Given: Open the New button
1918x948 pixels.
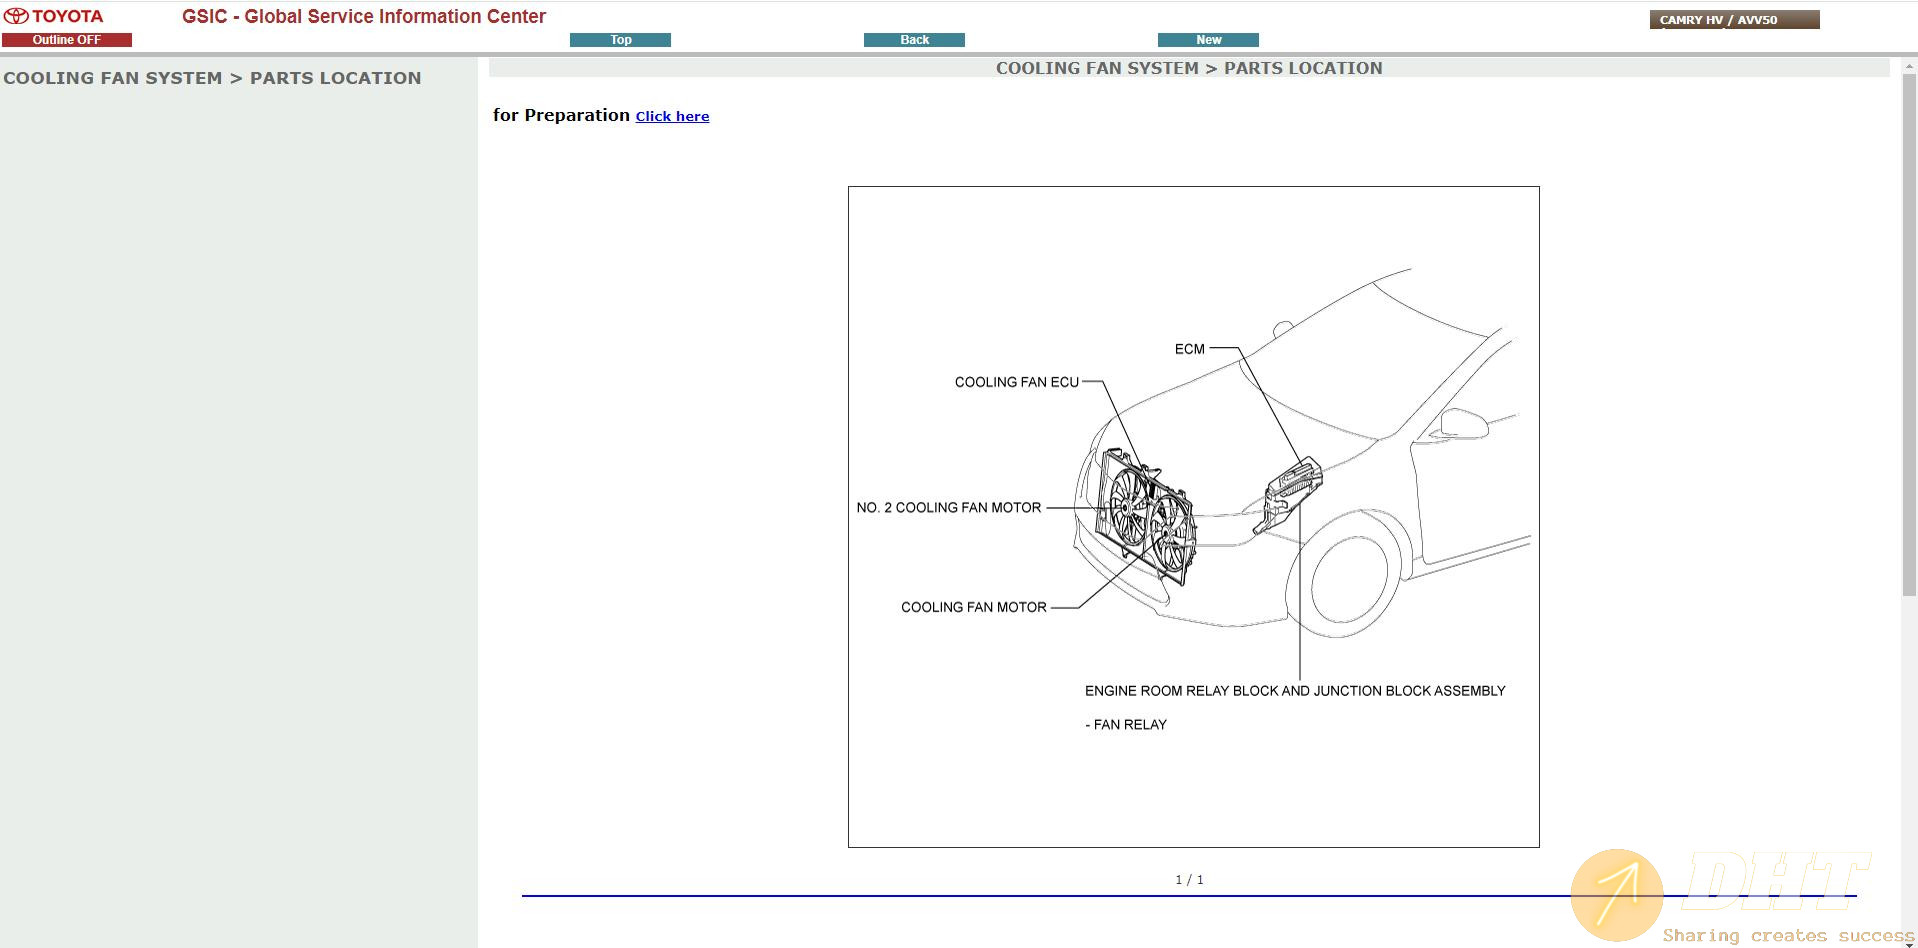Looking at the screenshot, I should tap(1208, 40).
